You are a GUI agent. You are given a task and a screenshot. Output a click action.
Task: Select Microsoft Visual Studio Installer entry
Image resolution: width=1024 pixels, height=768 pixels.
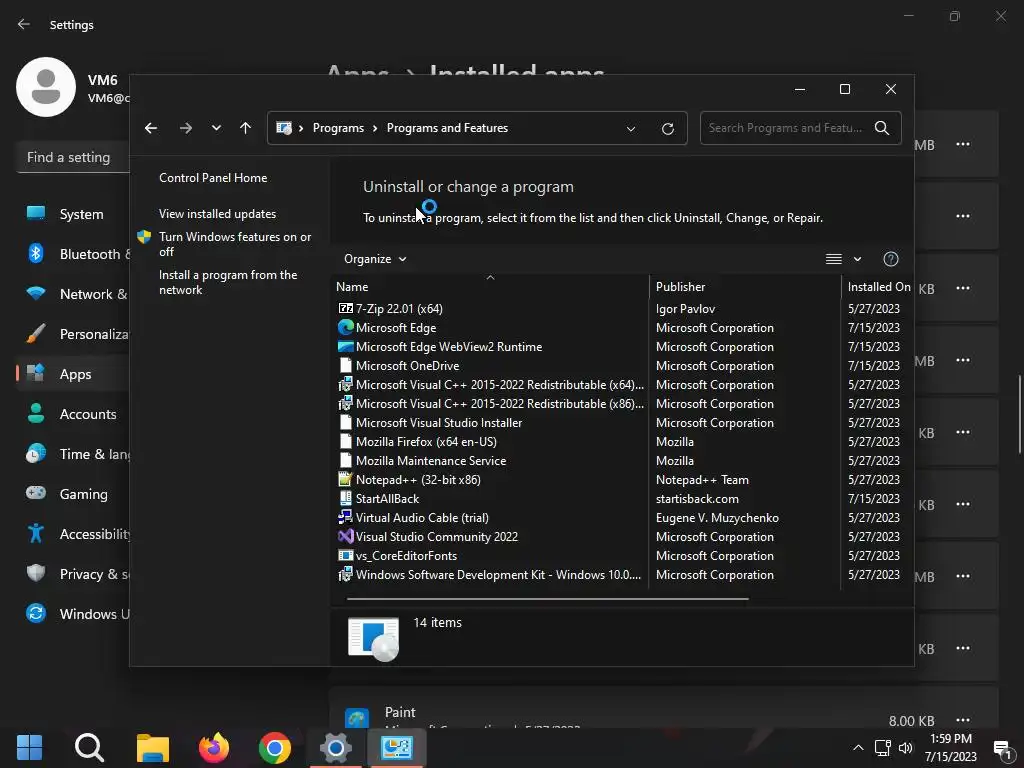(x=438, y=423)
